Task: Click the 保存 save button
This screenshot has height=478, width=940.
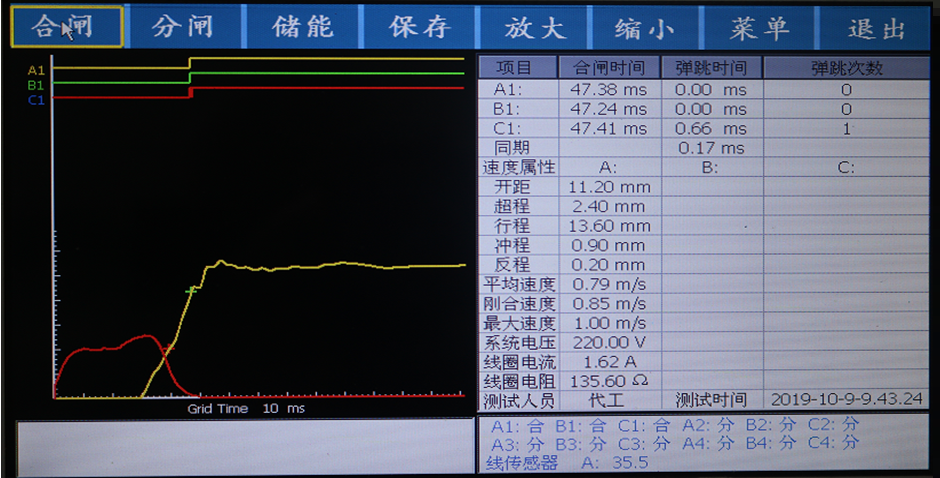Action: point(419,27)
